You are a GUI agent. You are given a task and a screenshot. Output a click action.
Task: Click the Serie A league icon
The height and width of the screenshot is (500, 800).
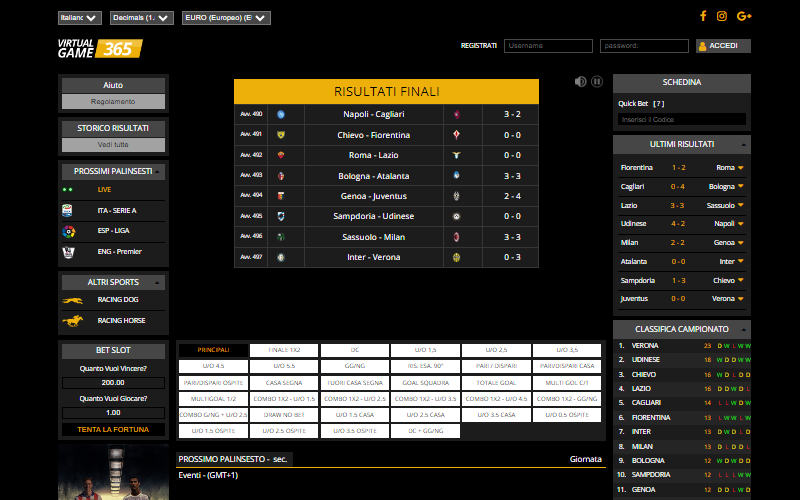[x=67, y=210]
